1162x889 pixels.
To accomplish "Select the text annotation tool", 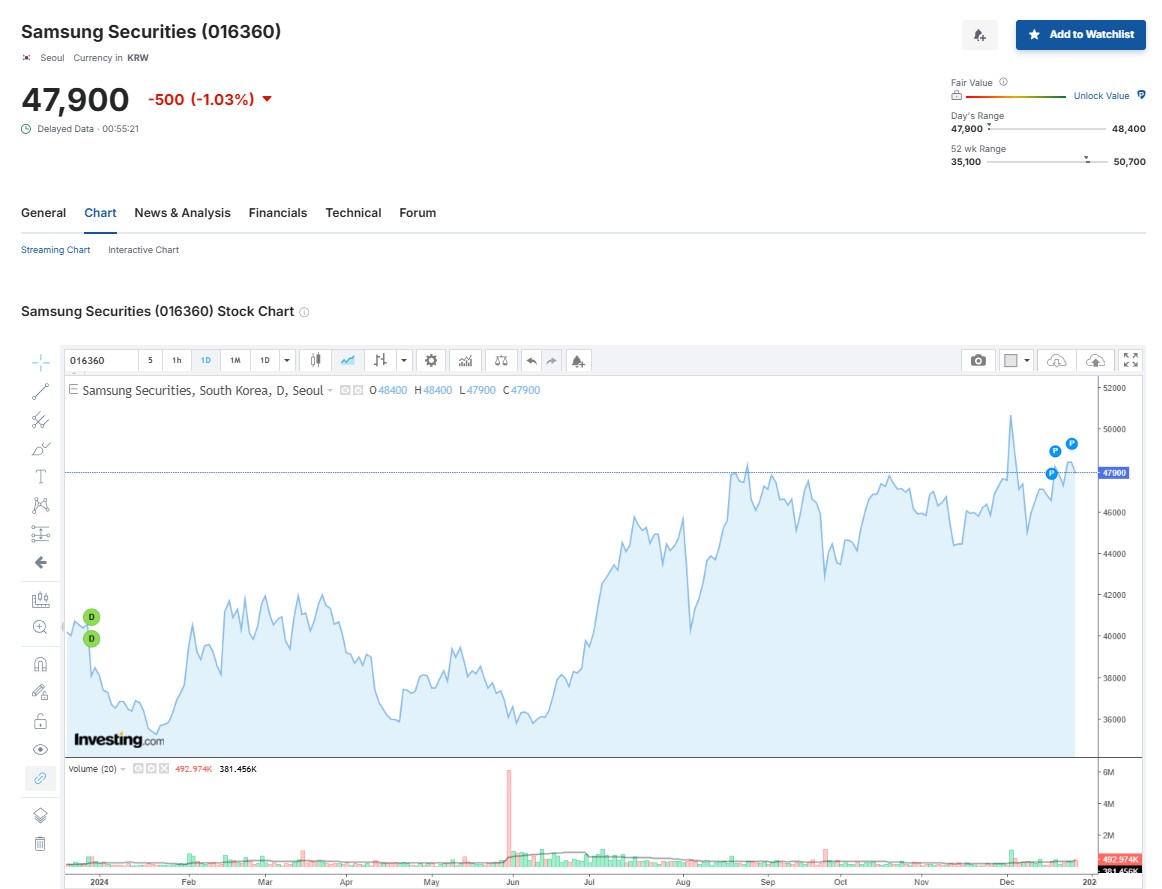I will (x=41, y=476).
